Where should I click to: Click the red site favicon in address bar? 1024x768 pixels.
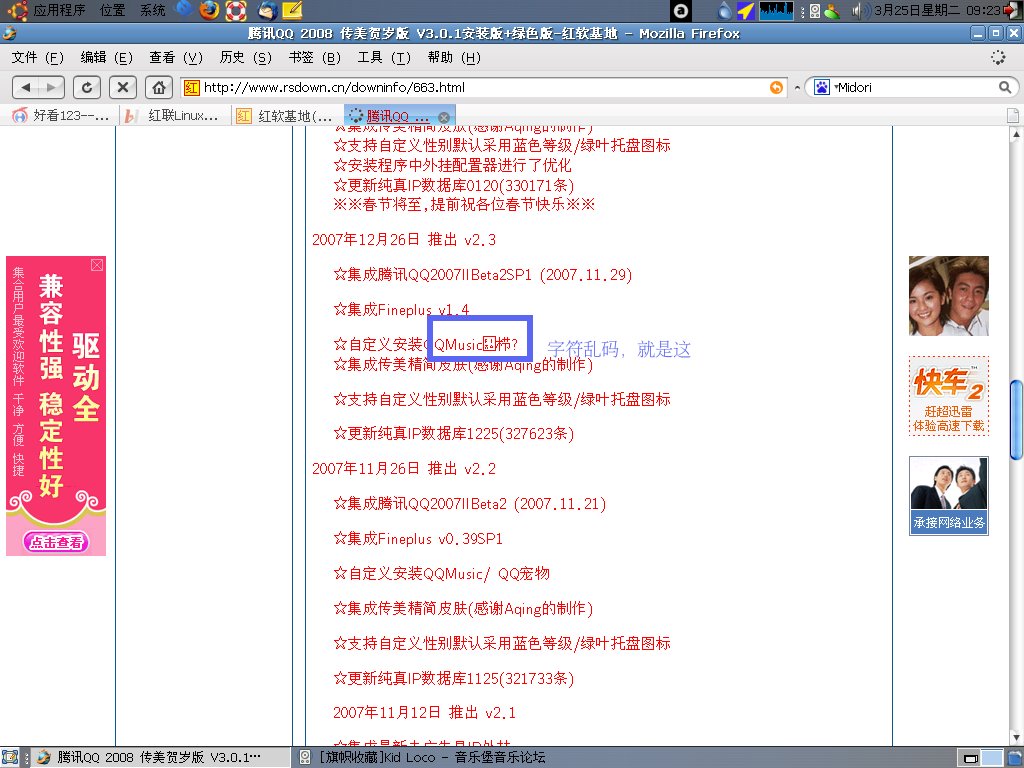(x=191, y=88)
